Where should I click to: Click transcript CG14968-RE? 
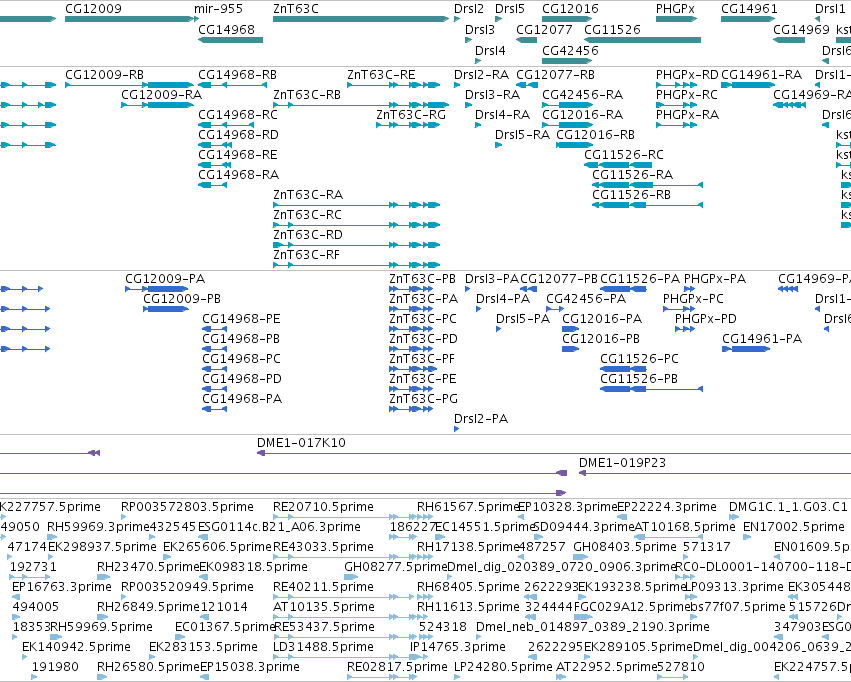click(x=238, y=155)
